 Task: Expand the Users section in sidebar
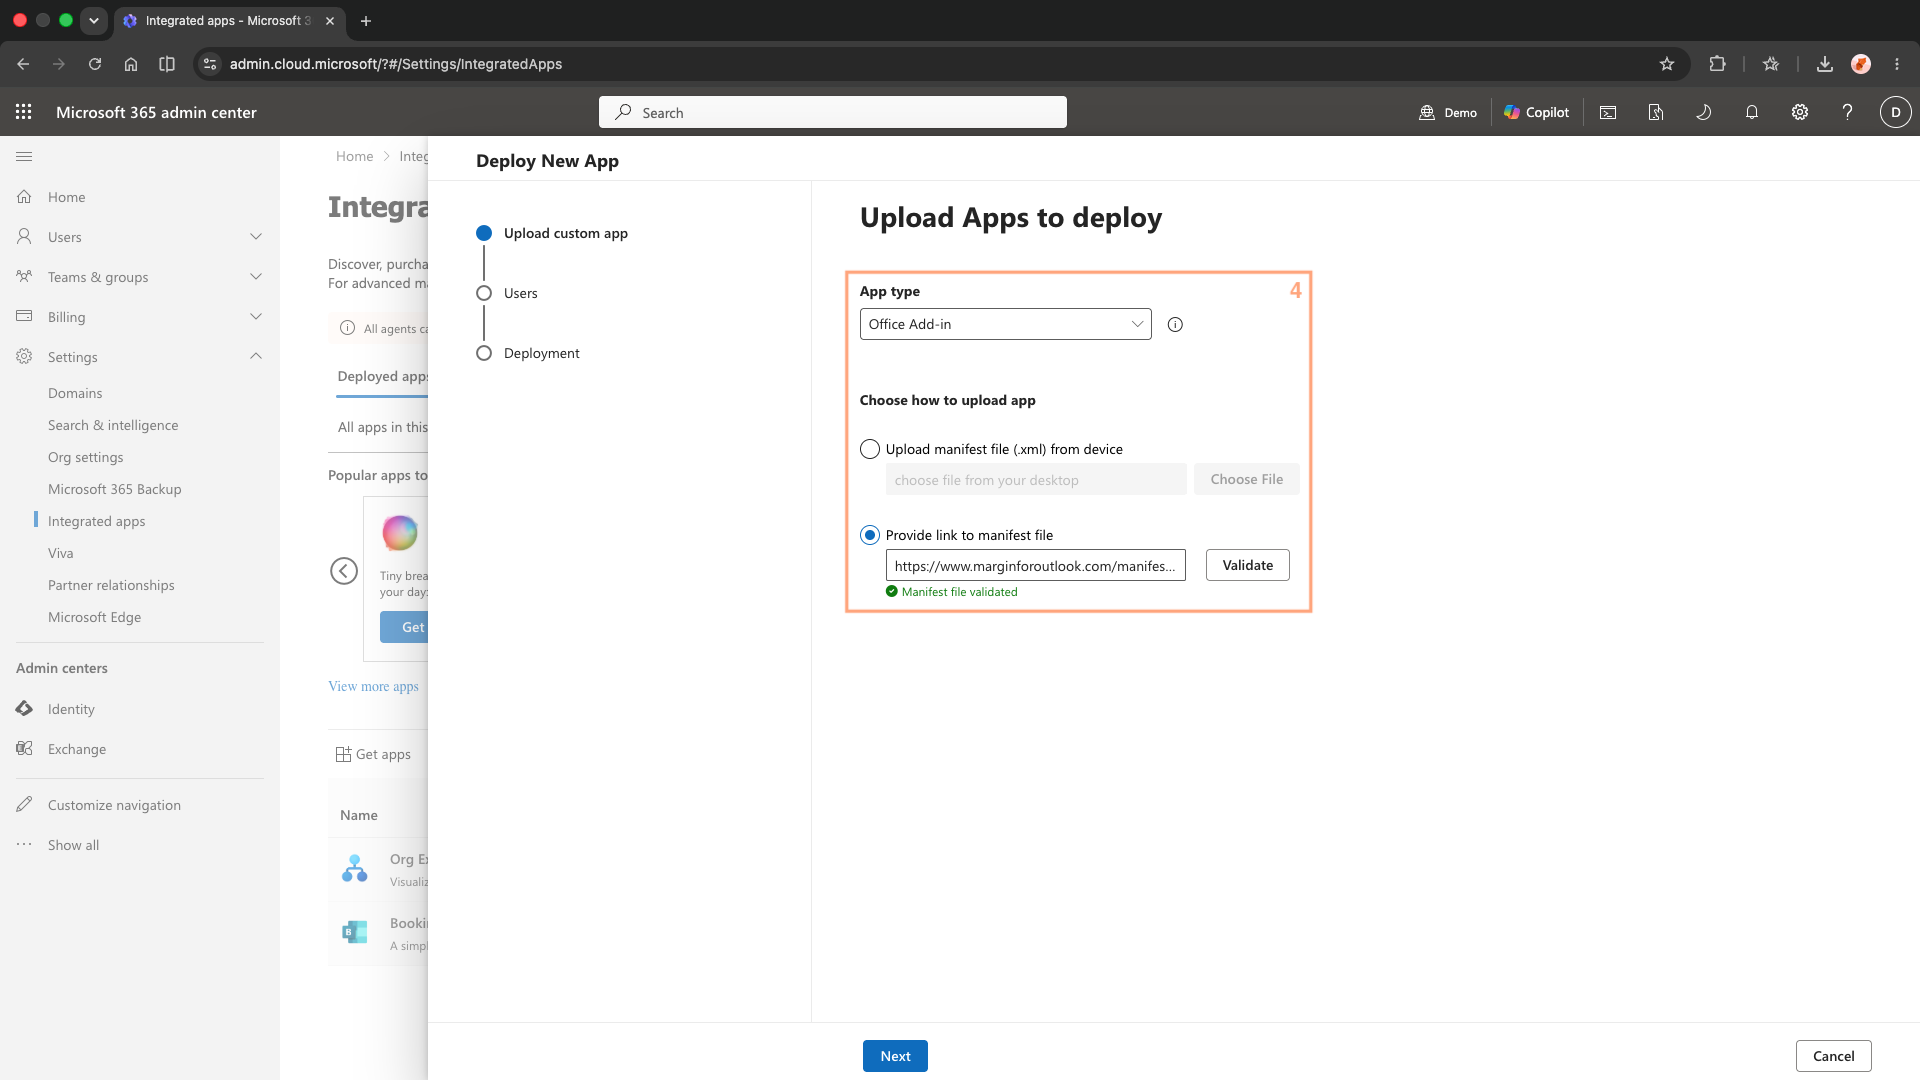tap(256, 237)
